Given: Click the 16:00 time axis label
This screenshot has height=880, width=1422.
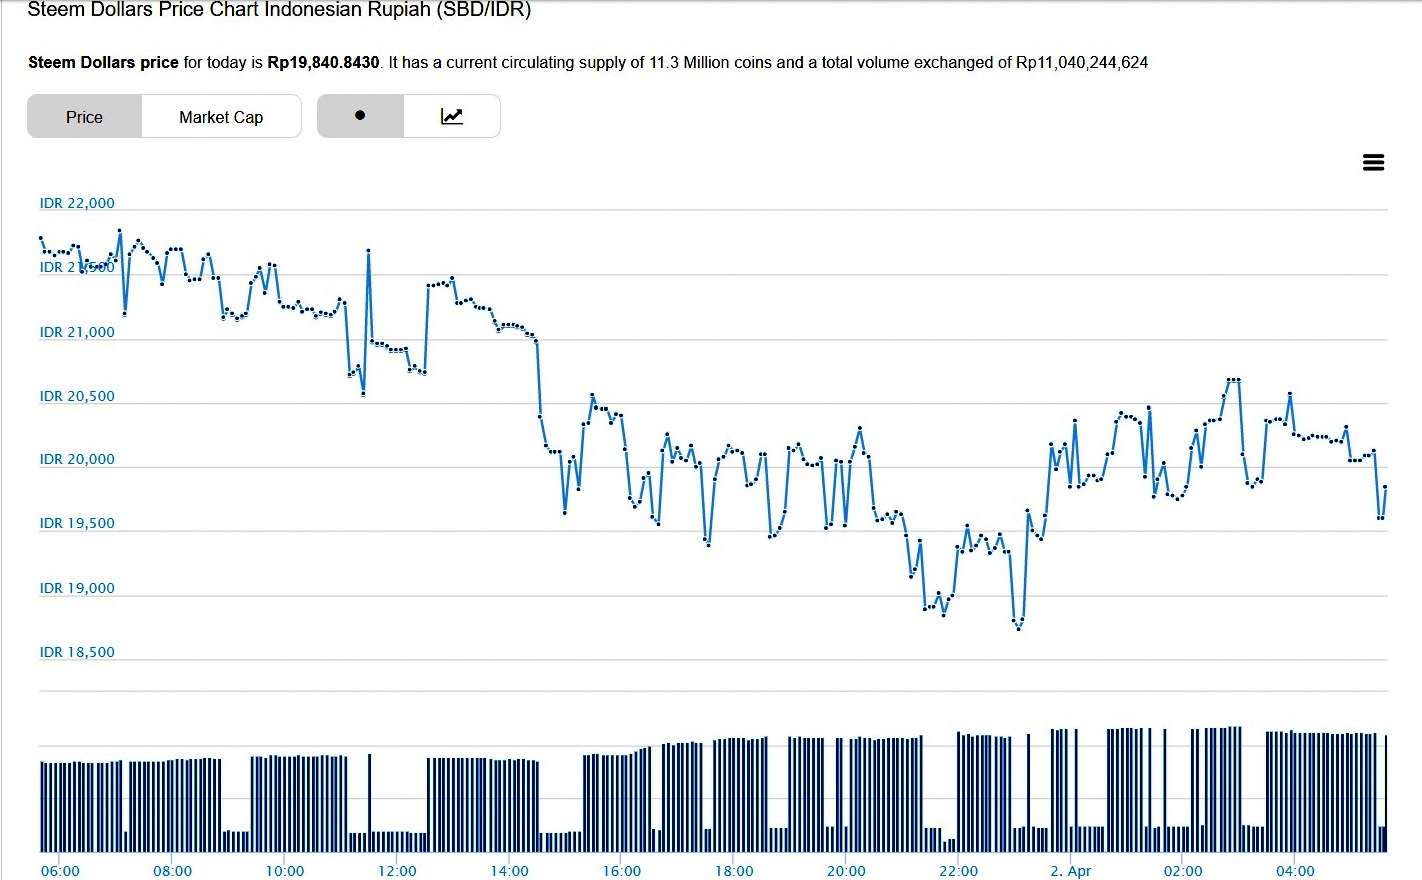Looking at the screenshot, I should click(x=622, y=871).
